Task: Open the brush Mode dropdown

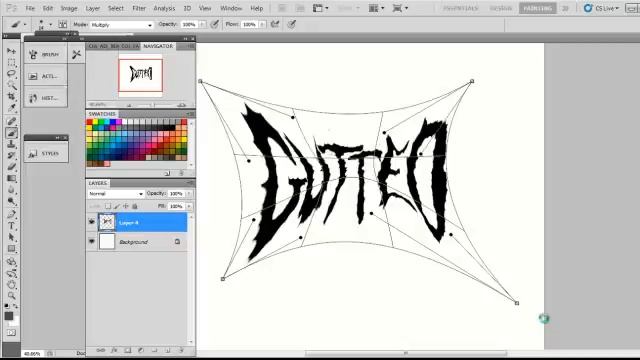Action: tap(121, 25)
